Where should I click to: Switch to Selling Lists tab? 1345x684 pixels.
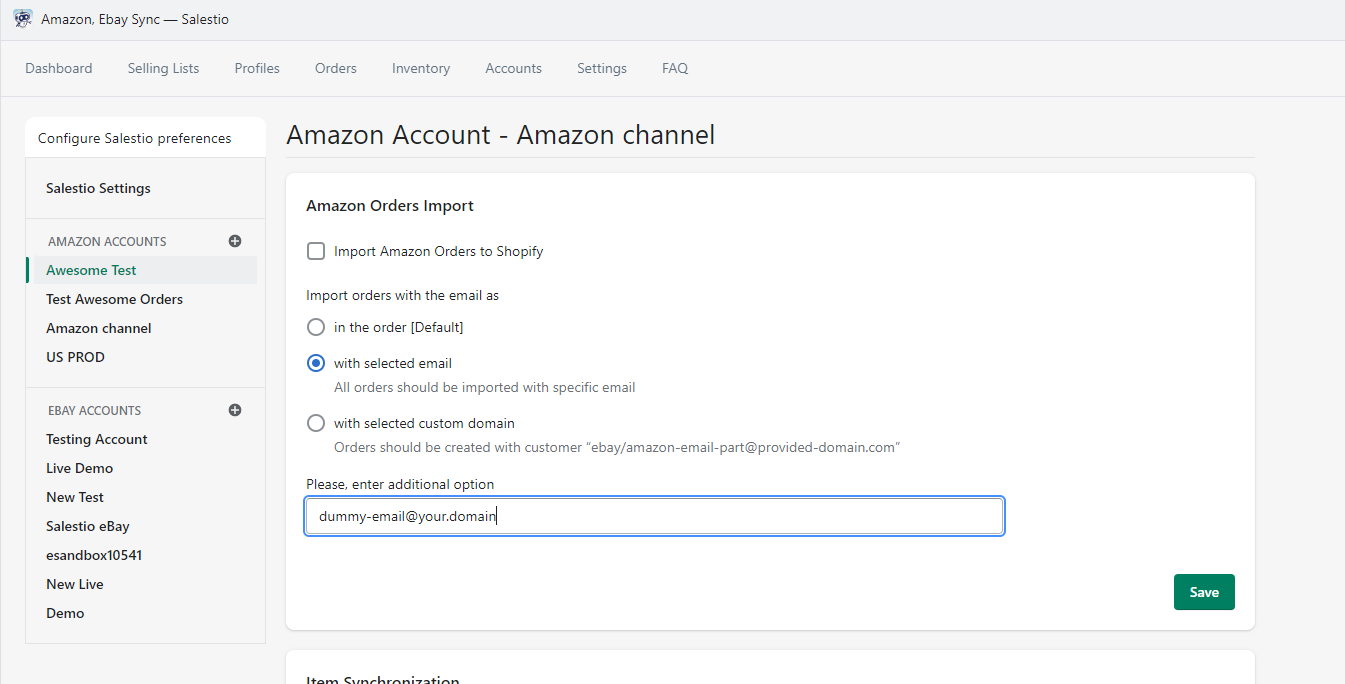163,68
